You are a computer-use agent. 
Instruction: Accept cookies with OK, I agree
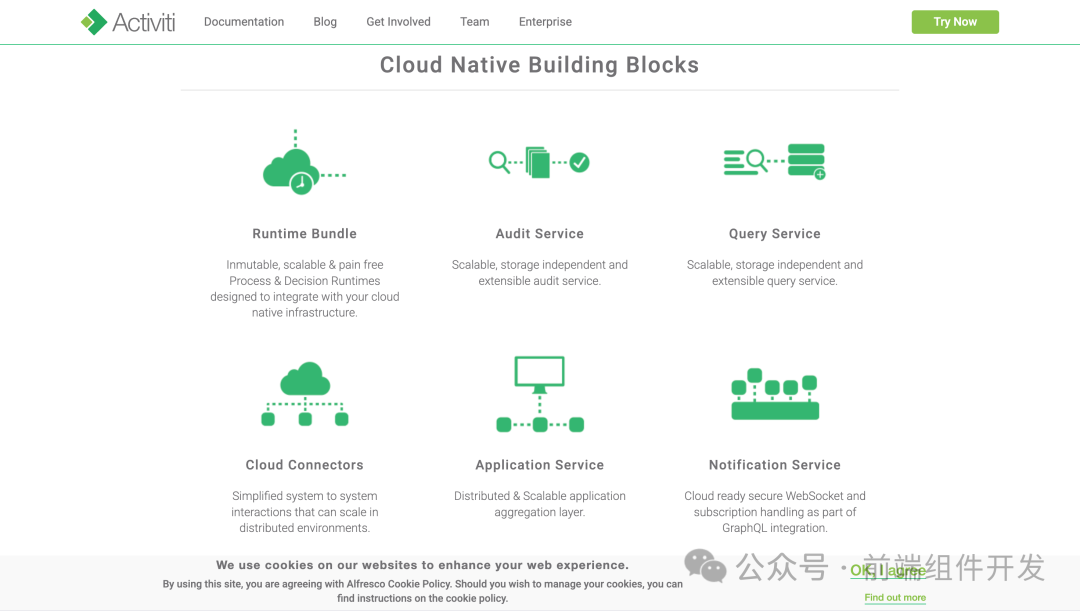pyautogui.click(x=887, y=570)
